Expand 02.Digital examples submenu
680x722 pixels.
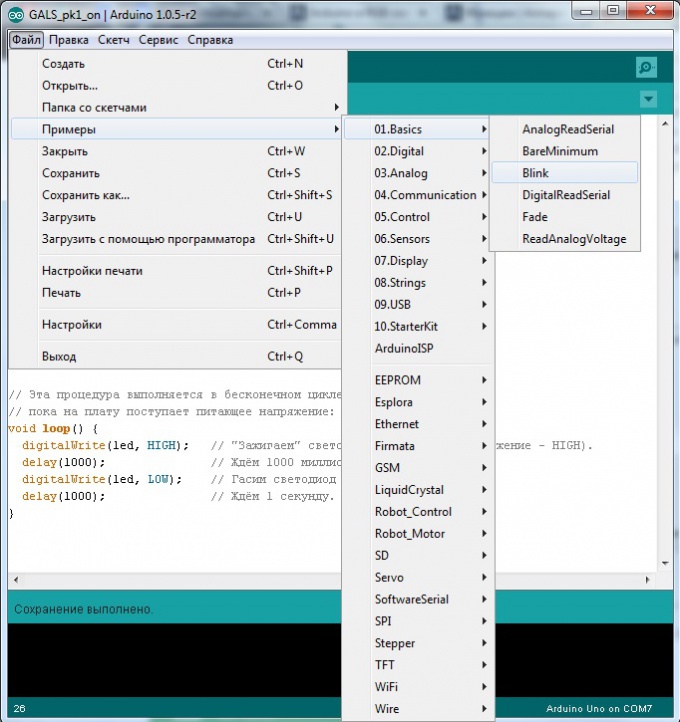click(x=418, y=151)
